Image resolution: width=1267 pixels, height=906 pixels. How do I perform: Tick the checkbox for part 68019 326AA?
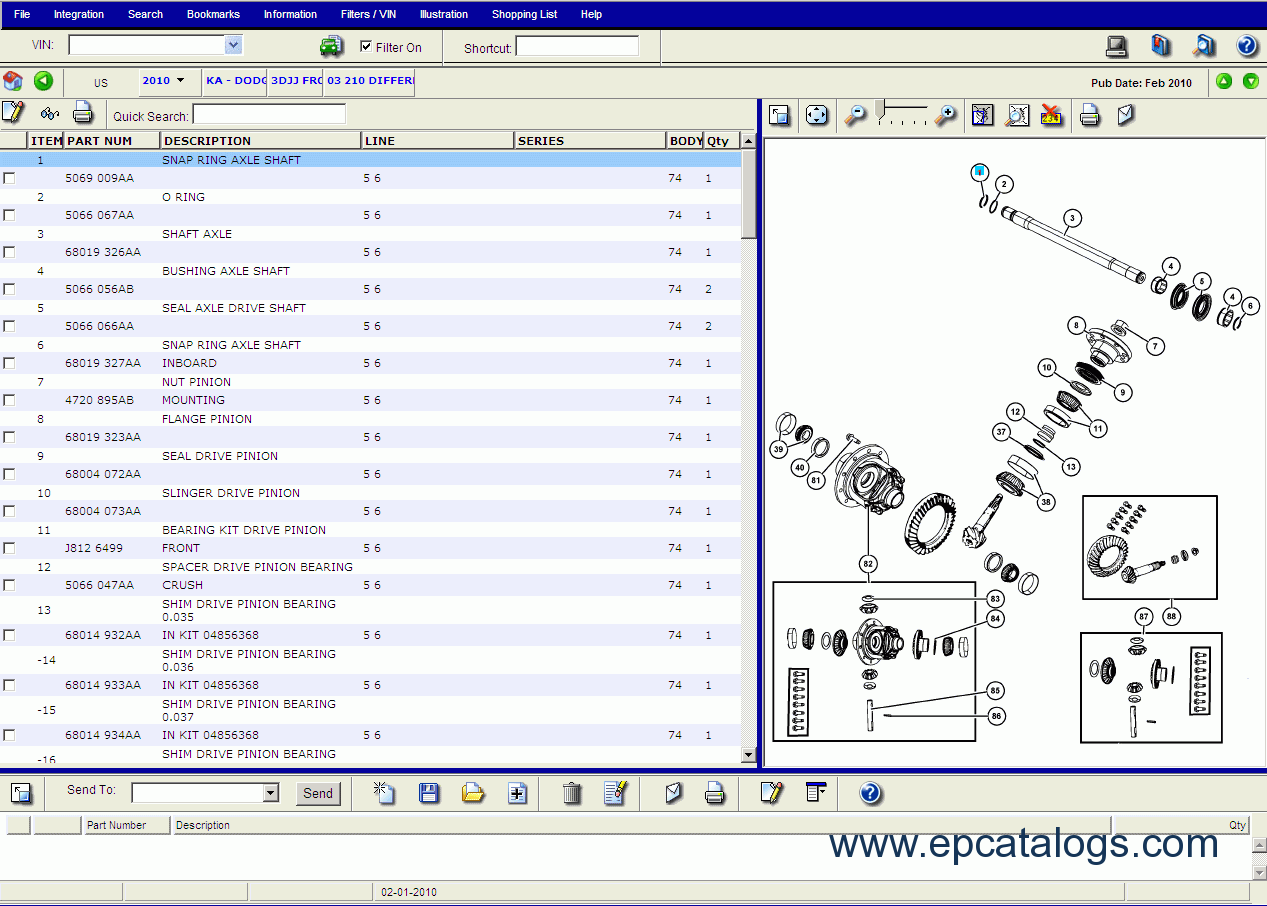click(x=9, y=252)
